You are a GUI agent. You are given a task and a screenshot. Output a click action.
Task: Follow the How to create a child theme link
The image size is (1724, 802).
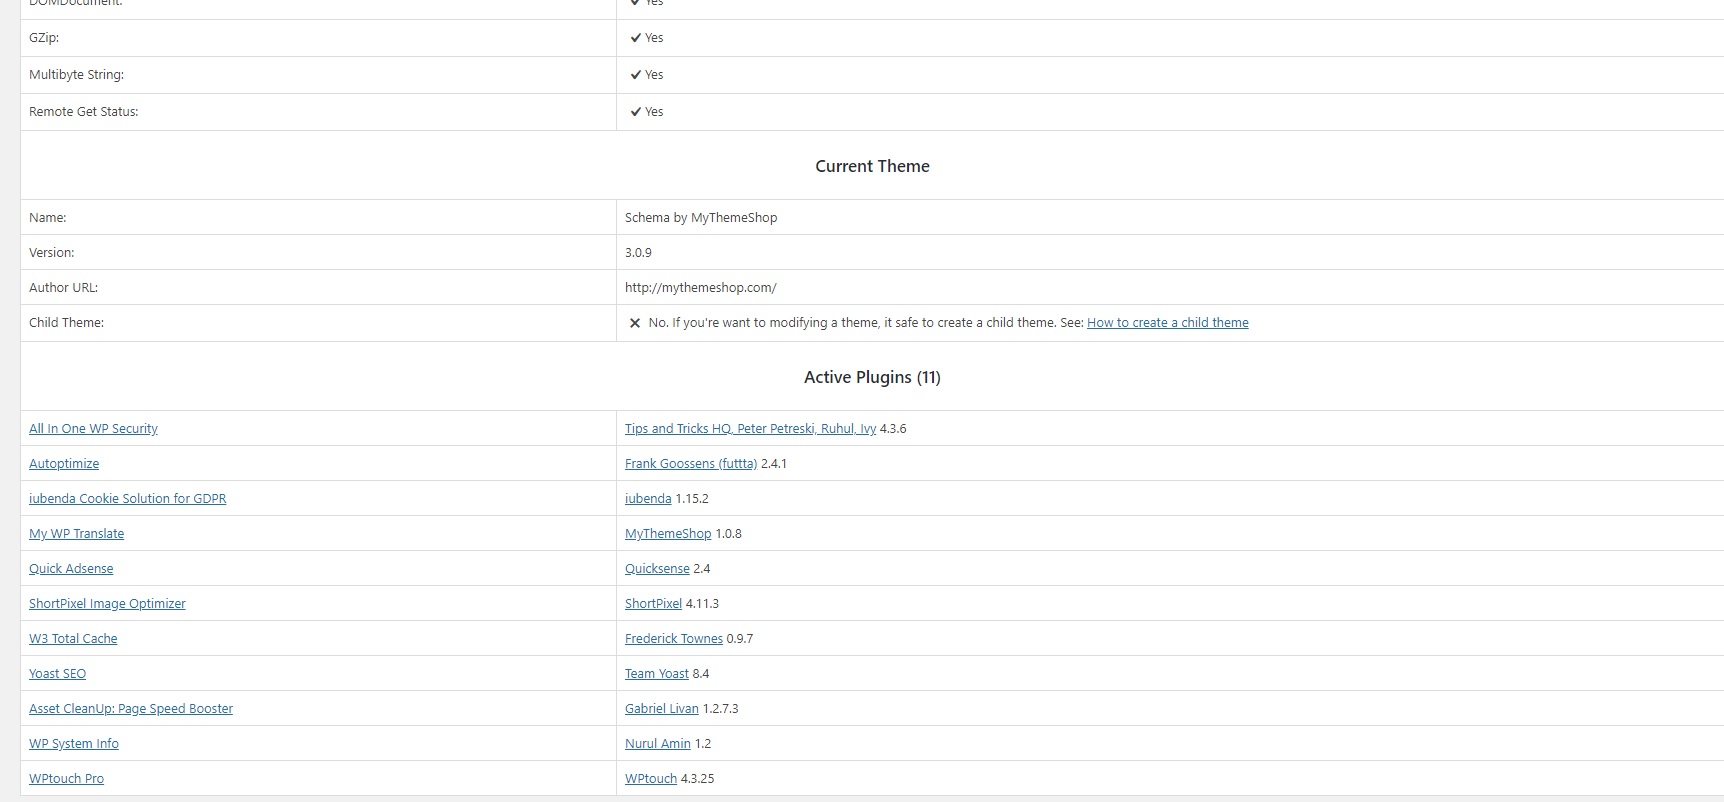[x=1168, y=323]
